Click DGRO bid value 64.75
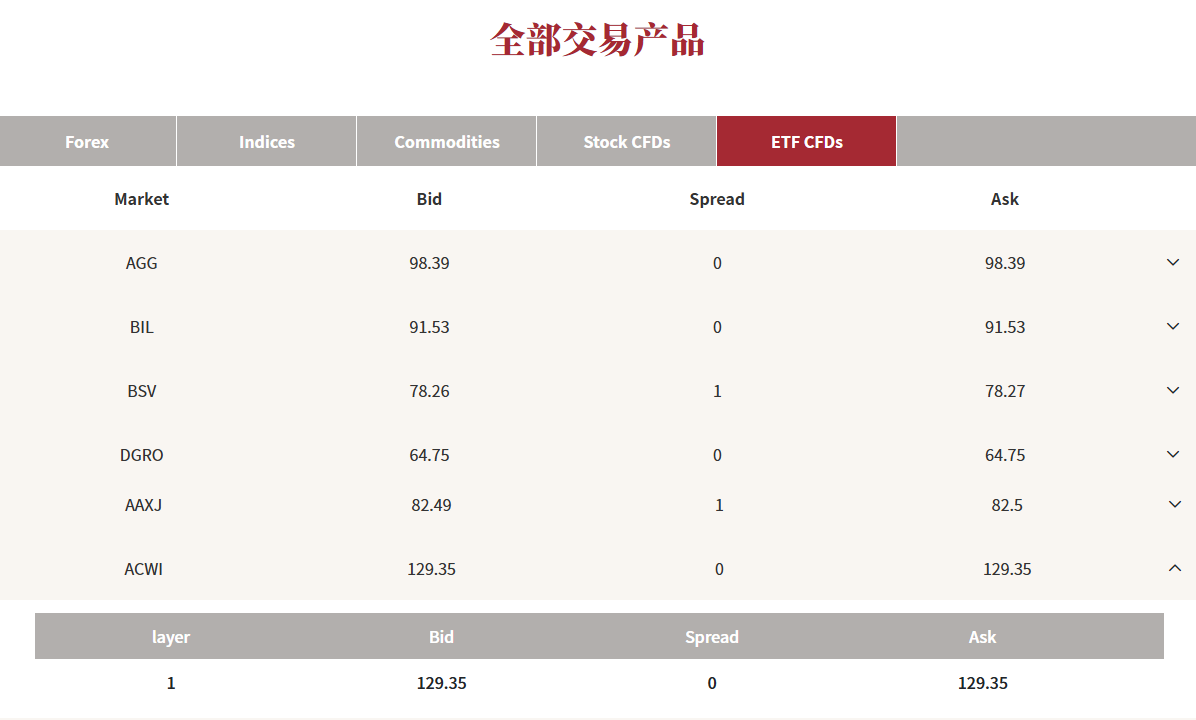Image resolution: width=1196 pixels, height=720 pixels. point(429,455)
